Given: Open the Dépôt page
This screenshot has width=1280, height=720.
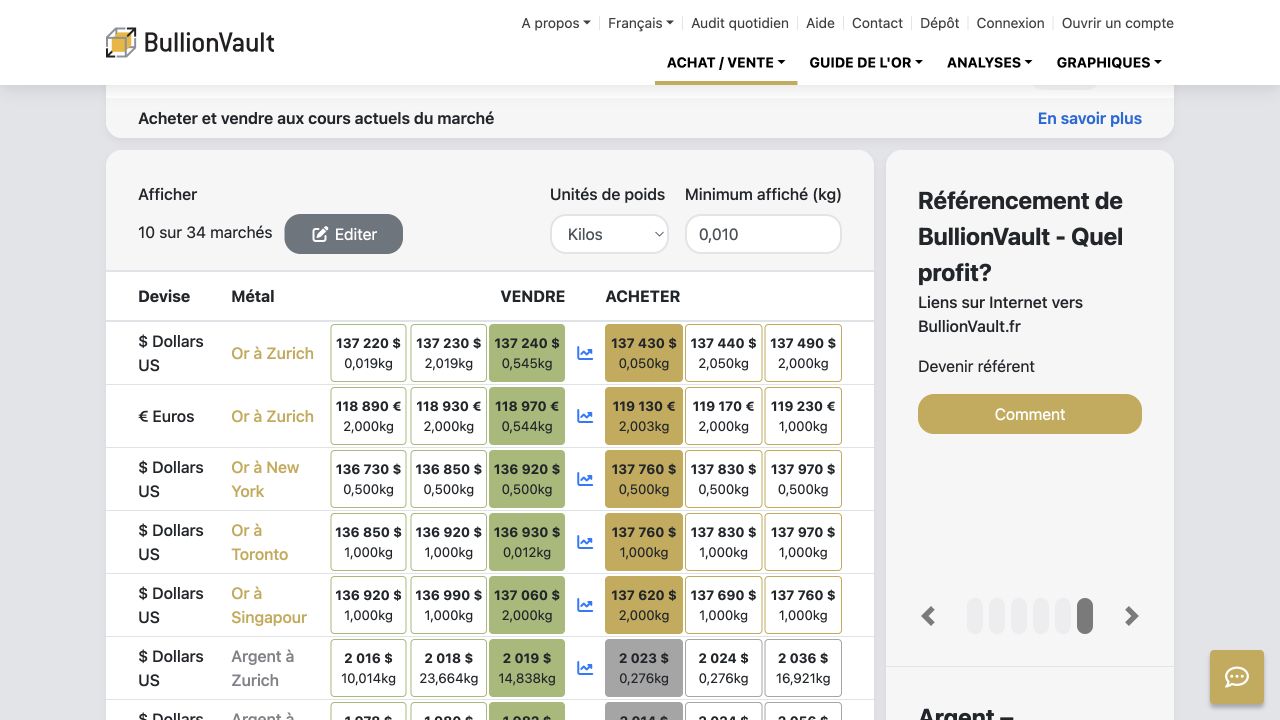Looking at the screenshot, I should pos(940,23).
